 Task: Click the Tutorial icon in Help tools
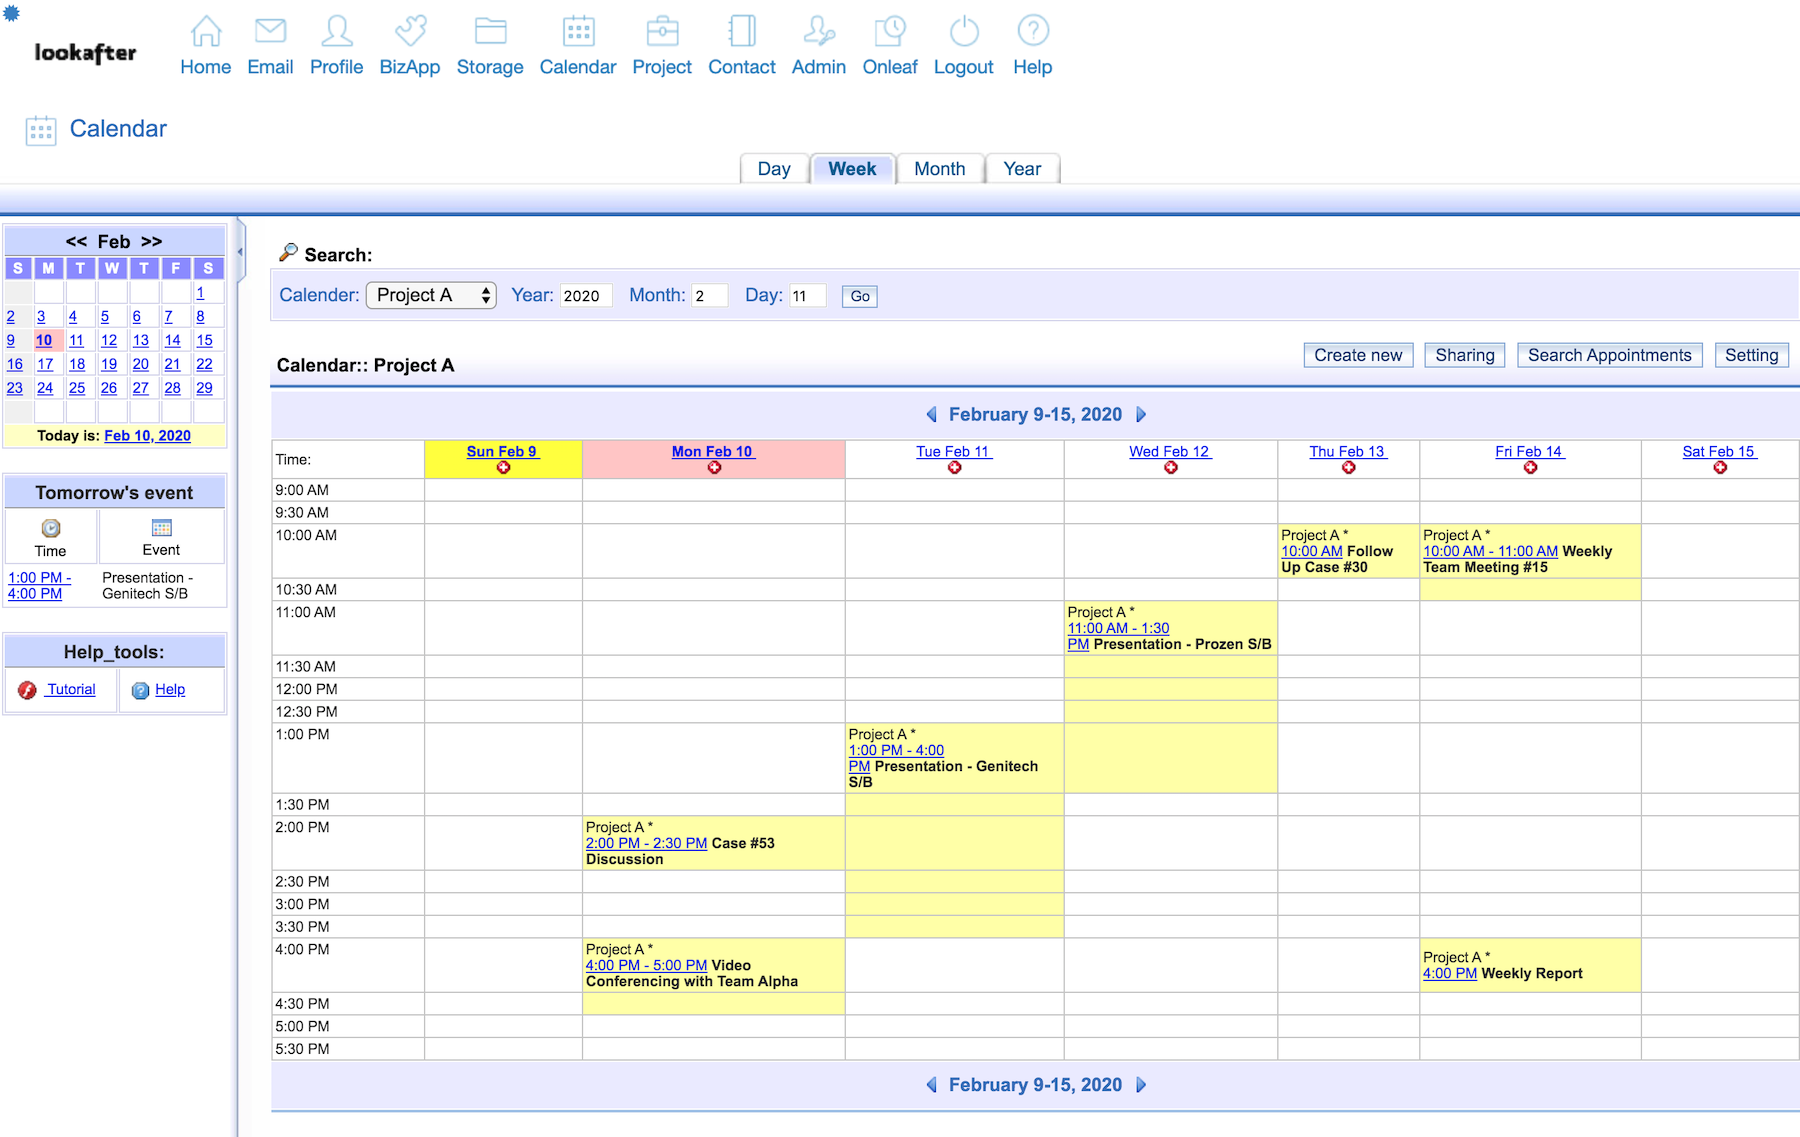[27, 690]
